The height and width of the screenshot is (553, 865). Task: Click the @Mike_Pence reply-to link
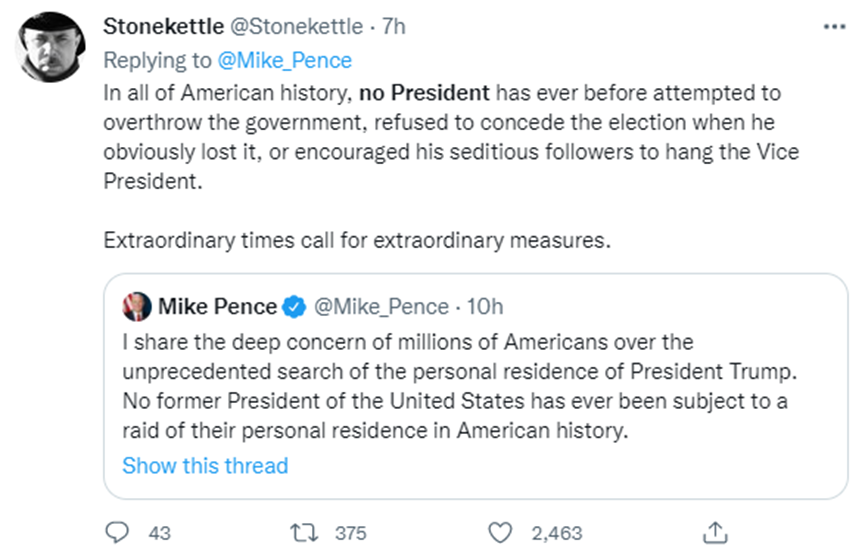(x=285, y=60)
